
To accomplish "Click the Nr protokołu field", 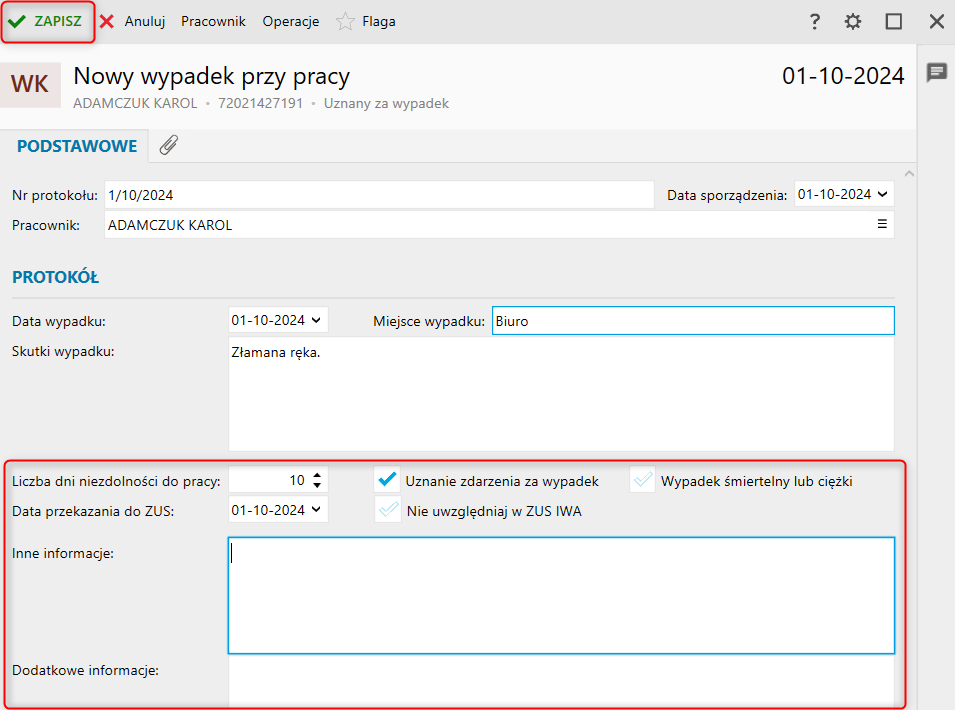I will (379, 195).
